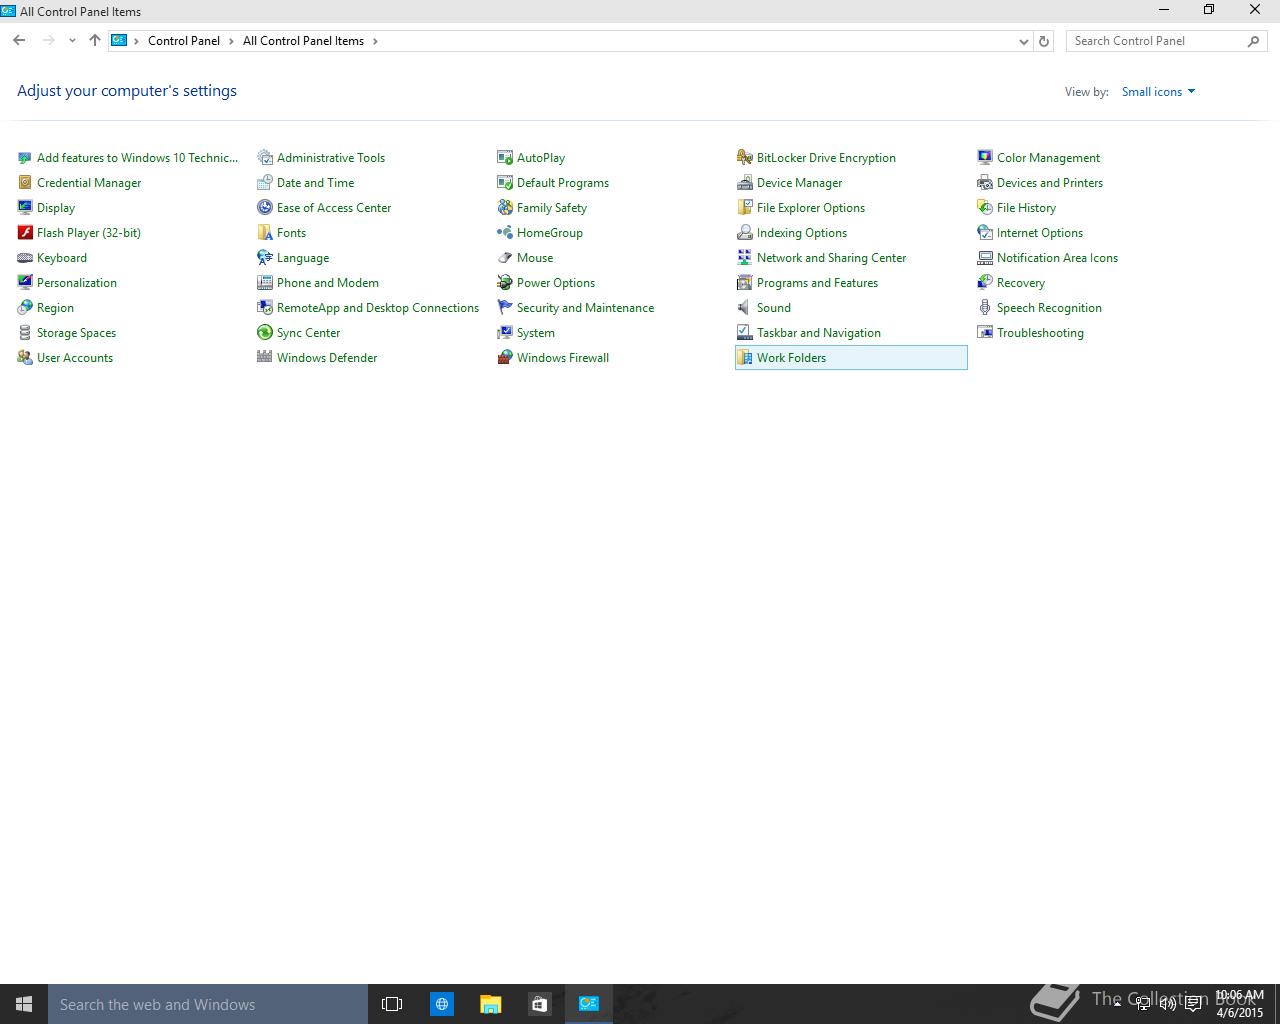Viewport: 1280px width, 1024px height.
Task: Open Notification Area Icons link
Action: point(1057,257)
